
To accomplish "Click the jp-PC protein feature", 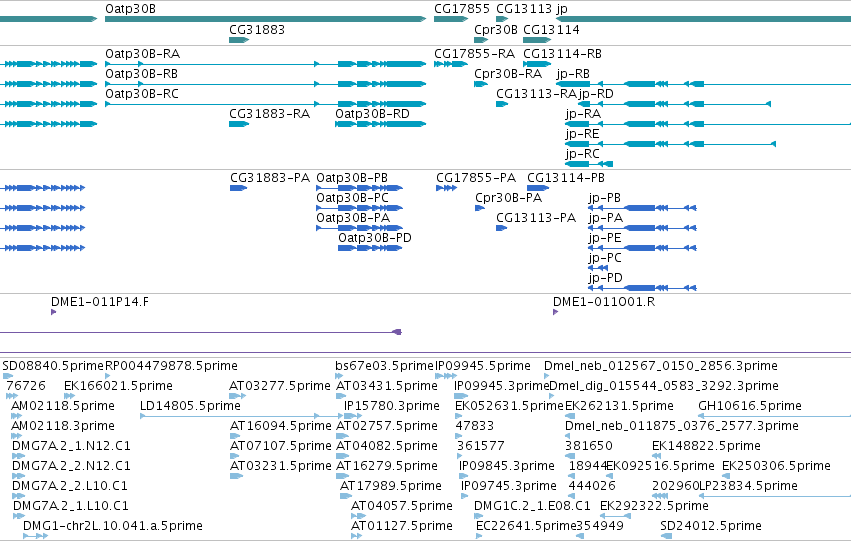I will coord(598,268).
